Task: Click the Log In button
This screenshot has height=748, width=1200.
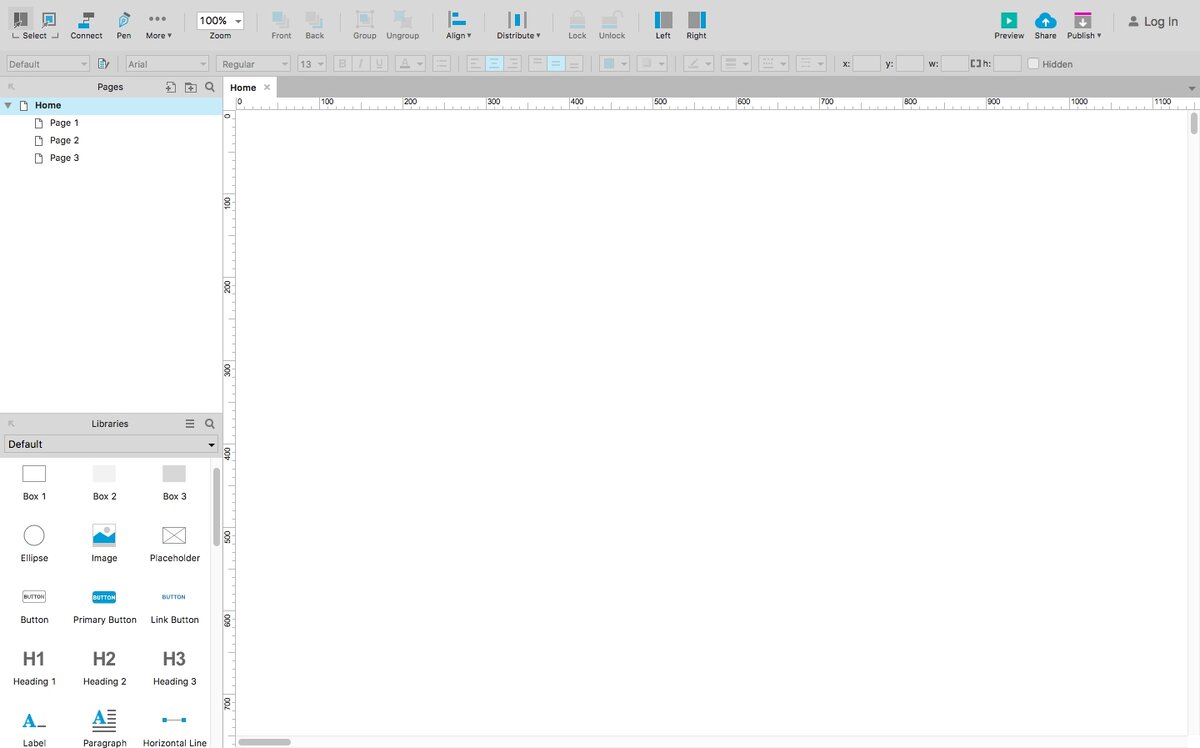Action: (1153, 21)
